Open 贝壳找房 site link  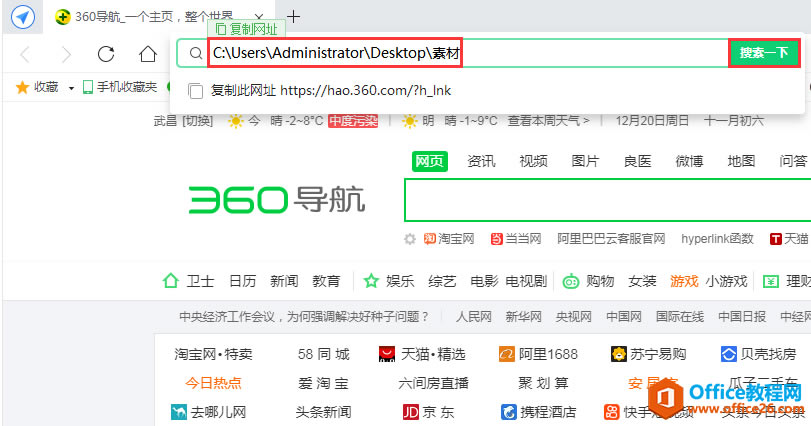click(x=758, y=354)
